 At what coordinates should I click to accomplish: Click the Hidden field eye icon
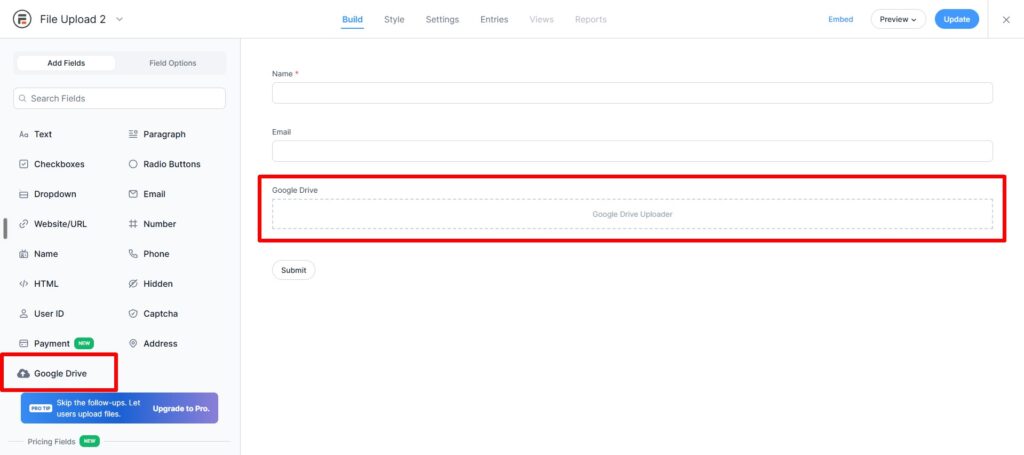(x=133, y=284)
